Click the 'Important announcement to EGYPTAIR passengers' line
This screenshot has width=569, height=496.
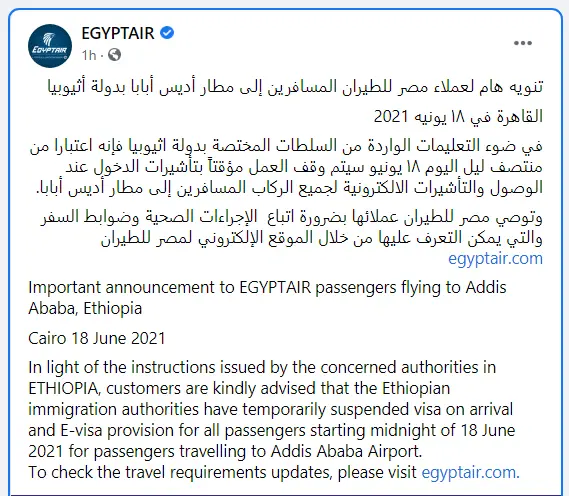(267, 287)
